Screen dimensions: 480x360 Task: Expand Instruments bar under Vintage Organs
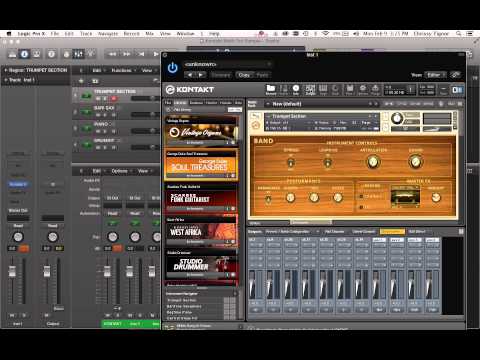[201, 143]
